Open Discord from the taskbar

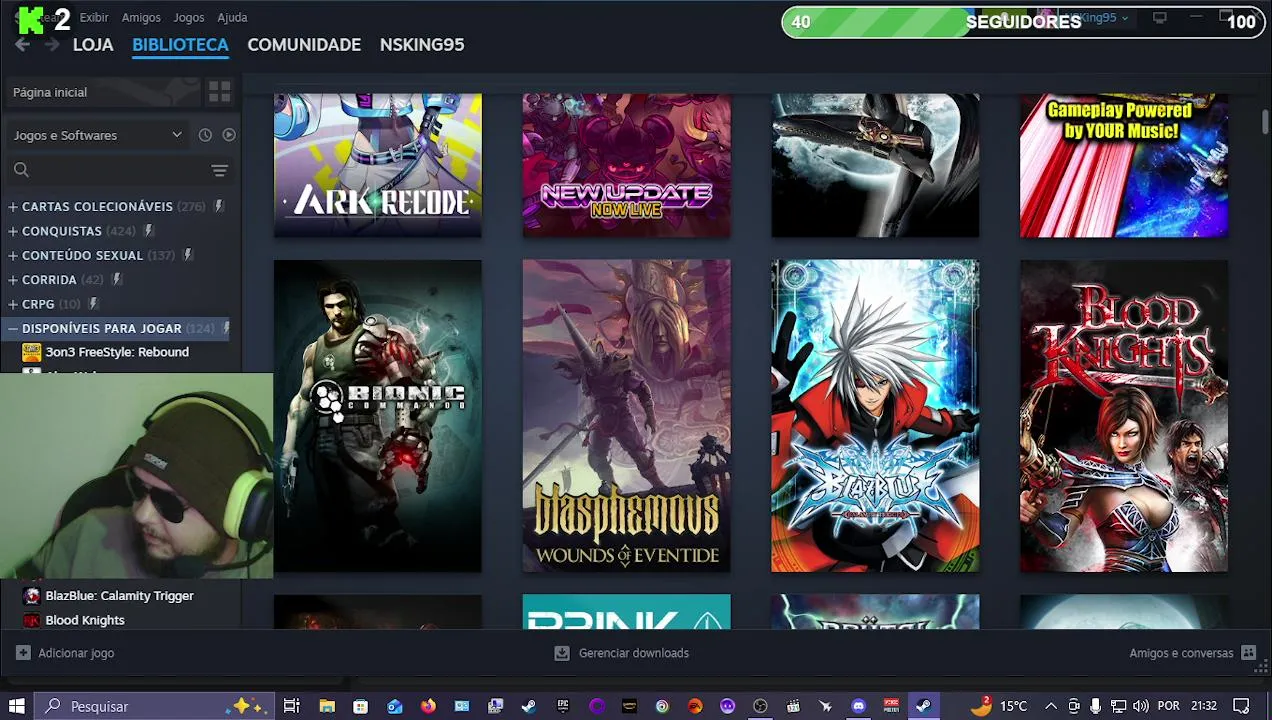[x=858, y=706]
